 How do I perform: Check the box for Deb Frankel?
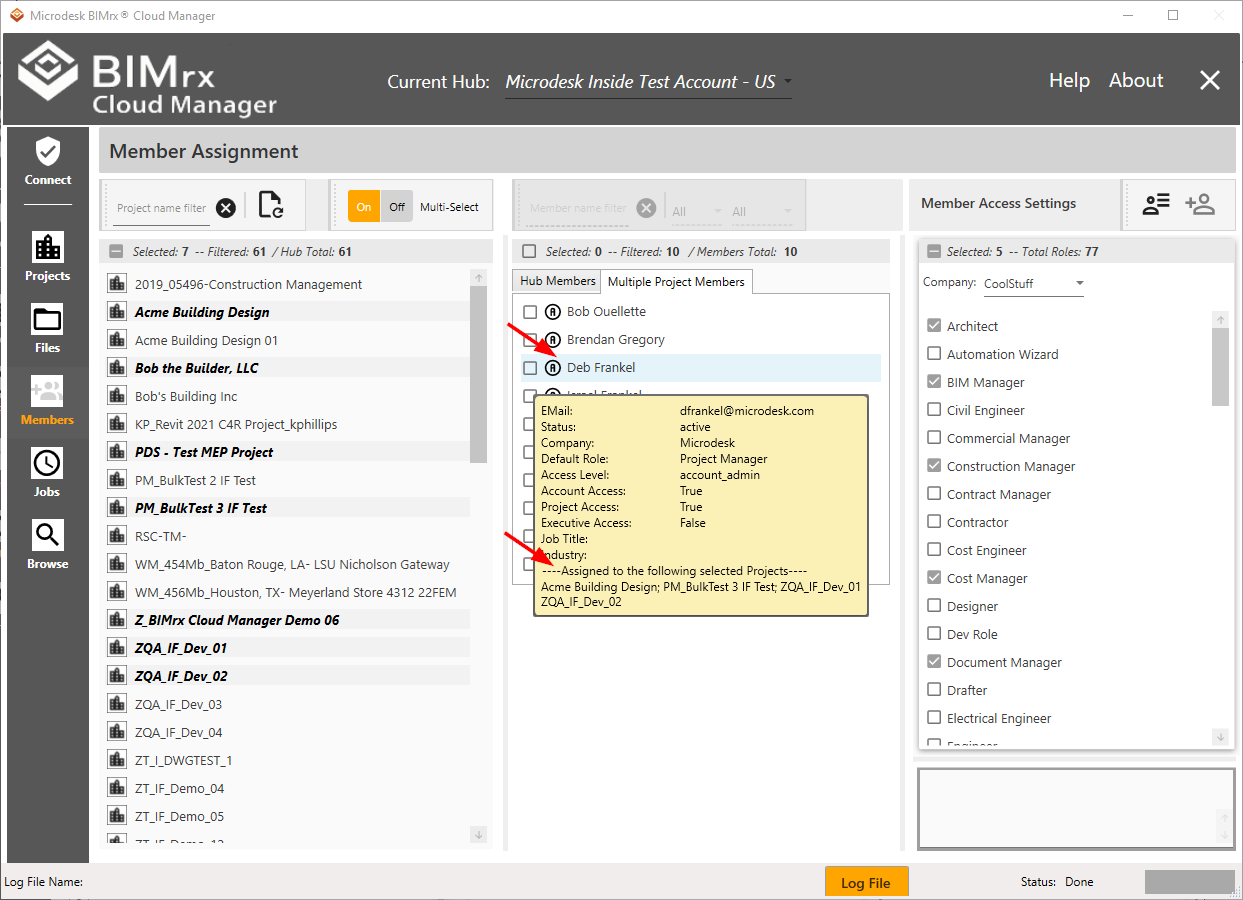tap(530, 368)
